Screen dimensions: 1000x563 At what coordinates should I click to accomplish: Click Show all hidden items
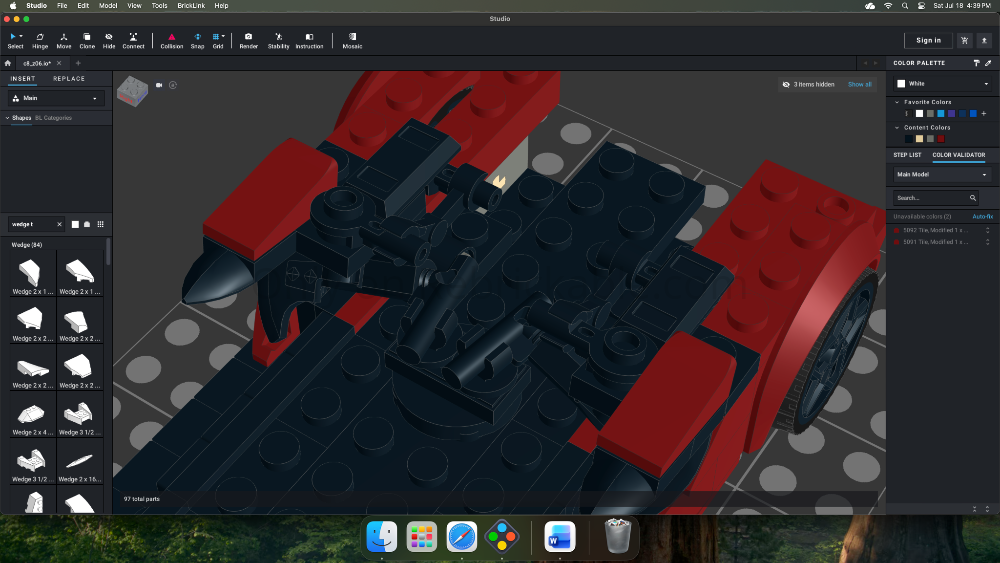[859, 84]
